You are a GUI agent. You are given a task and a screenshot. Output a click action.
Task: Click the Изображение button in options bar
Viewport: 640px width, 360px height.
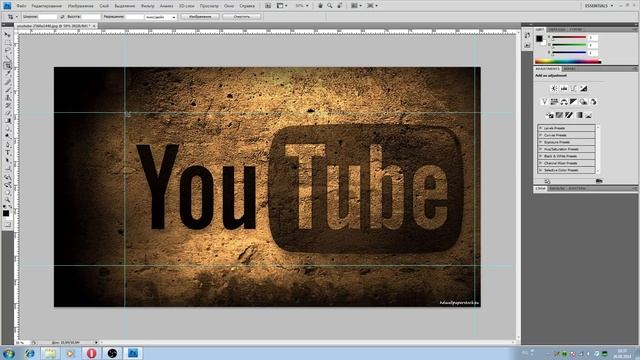[x=200, y=17]
